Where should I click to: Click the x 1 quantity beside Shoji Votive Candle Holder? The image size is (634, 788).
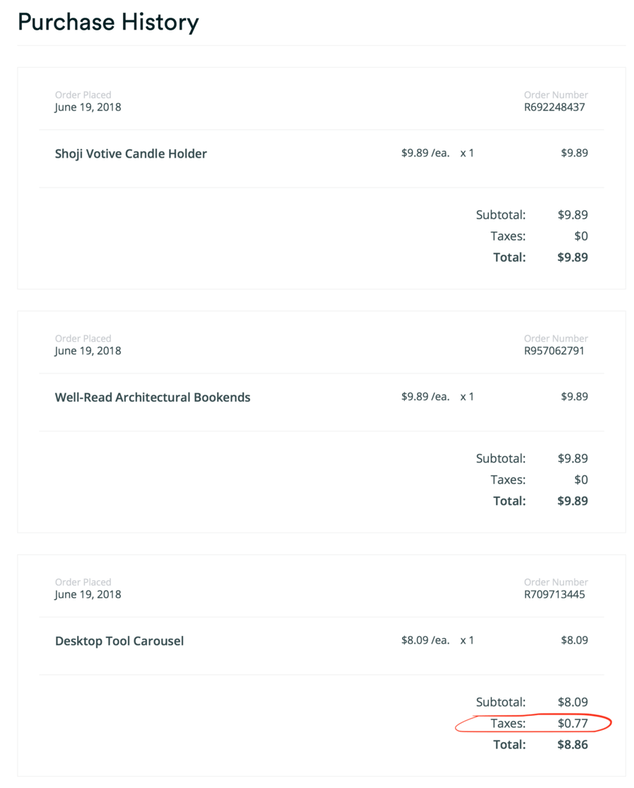tap(467, 153)
